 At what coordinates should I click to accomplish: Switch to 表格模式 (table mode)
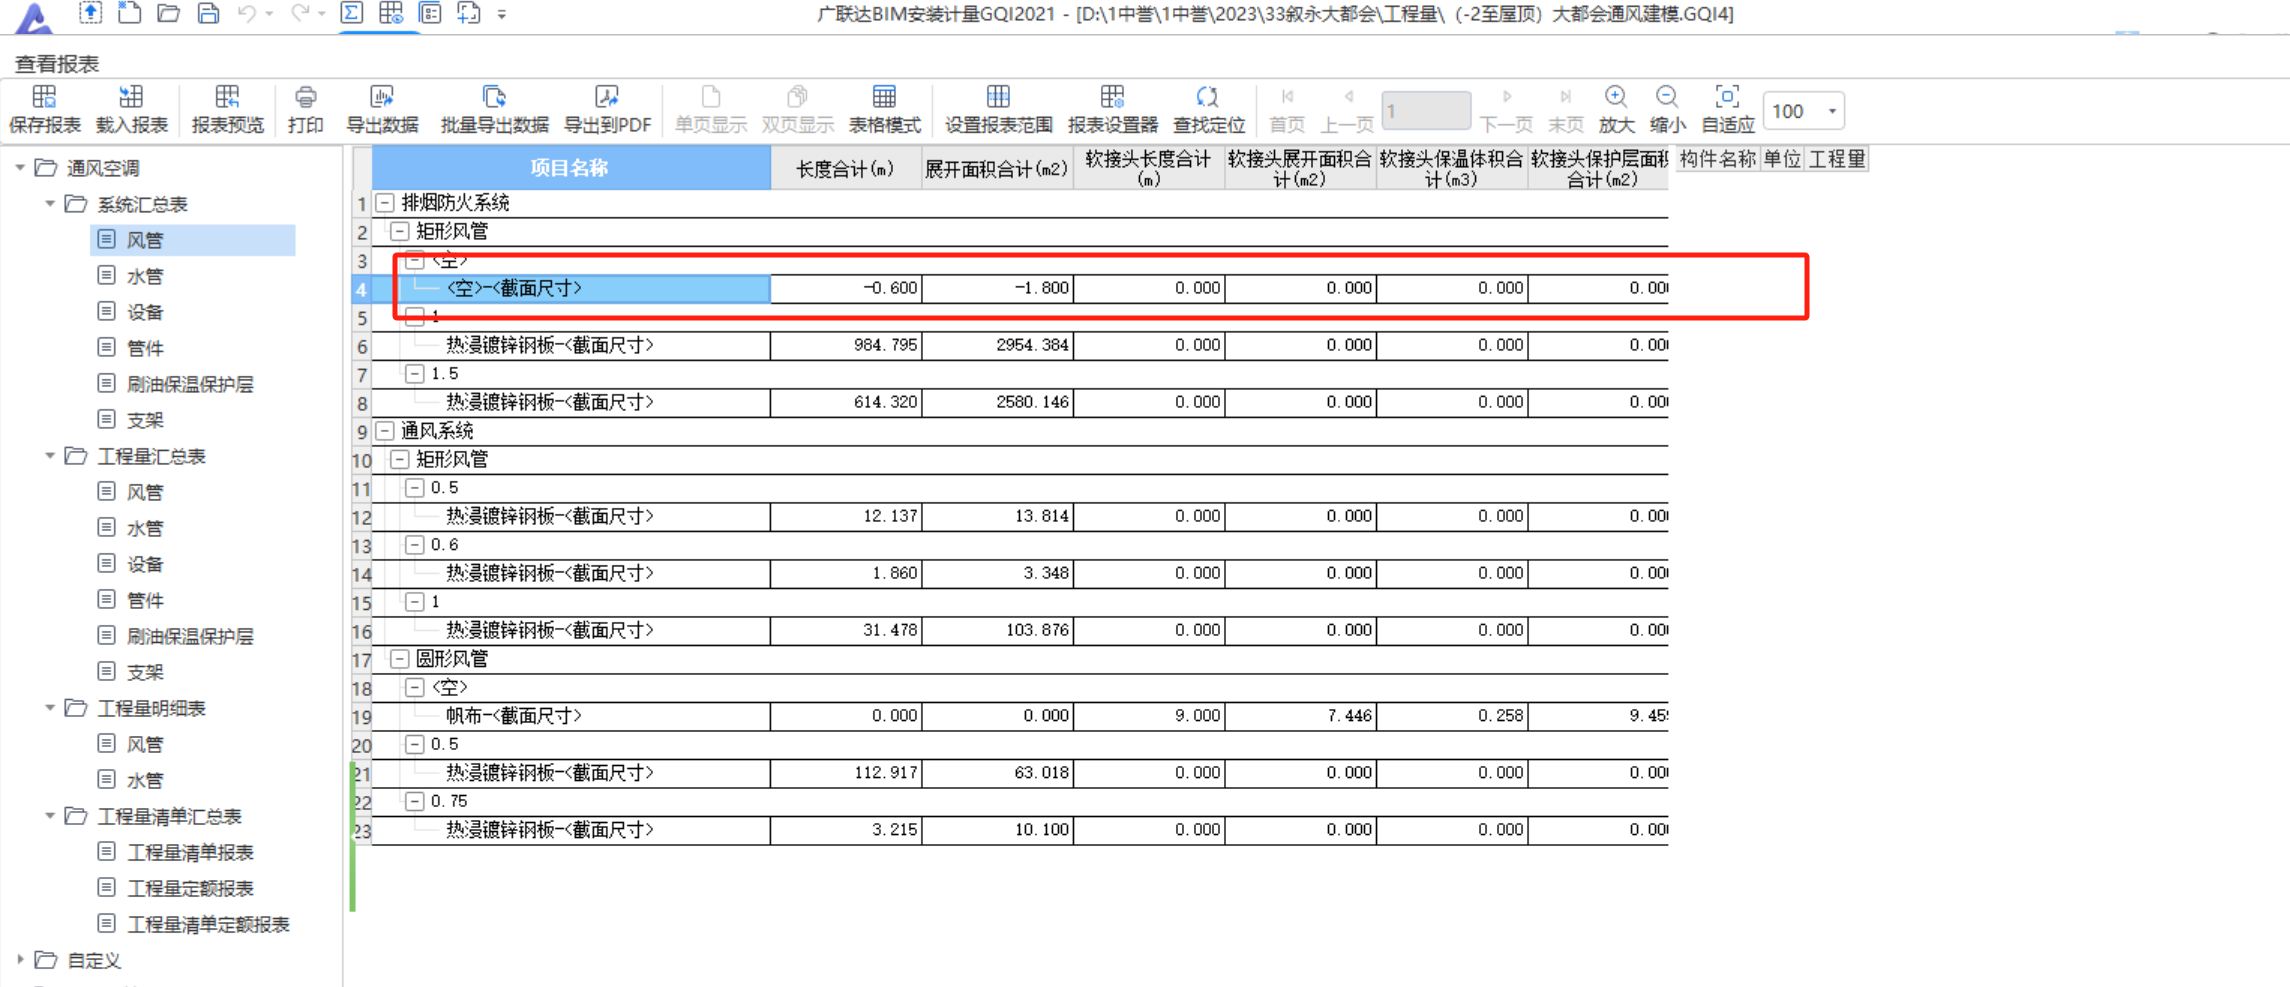[884, 109]
